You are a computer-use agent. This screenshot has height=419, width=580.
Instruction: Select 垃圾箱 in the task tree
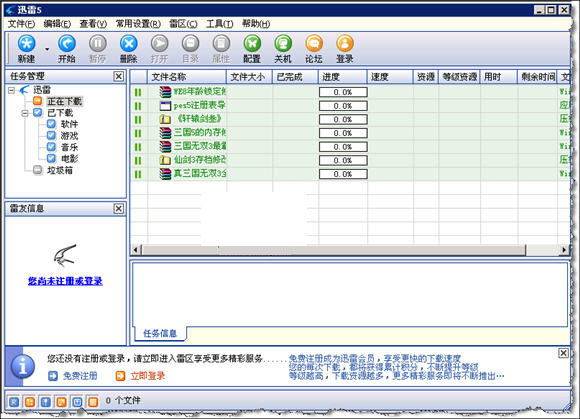point(60,170)
